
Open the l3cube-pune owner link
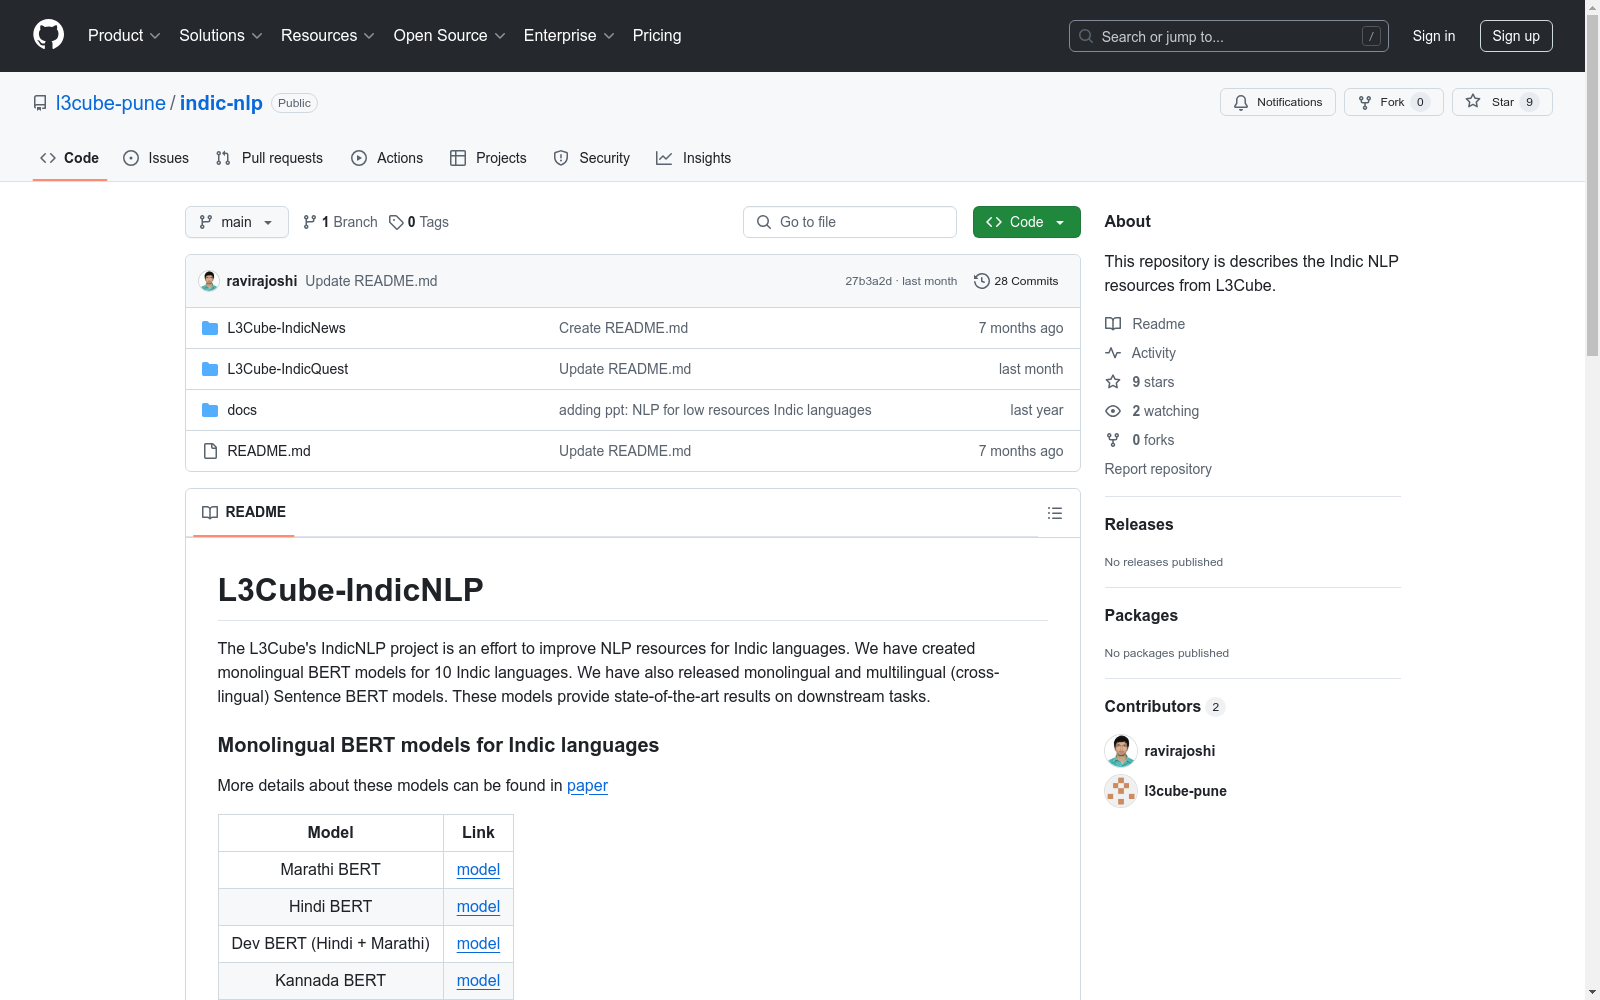click(111, 103)
